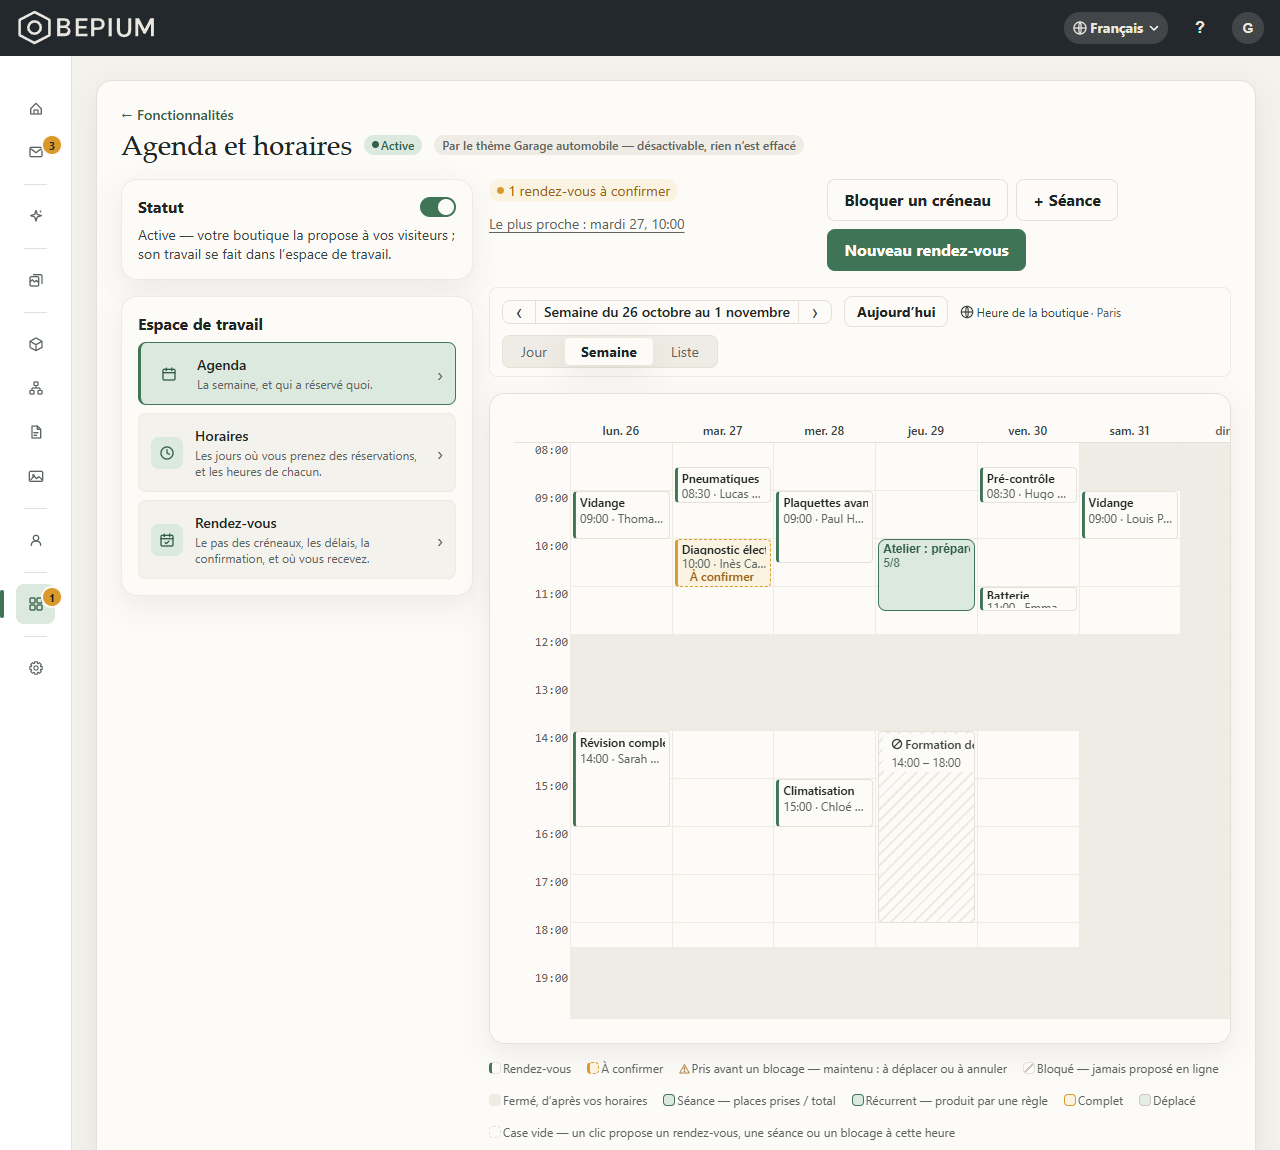Open the settings gear icon in the sidebar

tap(36, 668)
